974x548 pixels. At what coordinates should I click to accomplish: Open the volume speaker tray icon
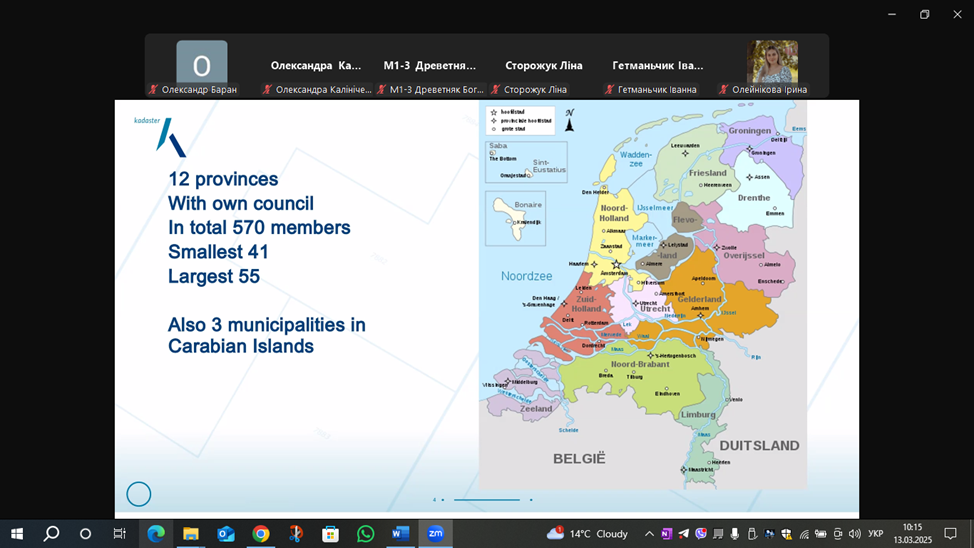coord(855,534)
